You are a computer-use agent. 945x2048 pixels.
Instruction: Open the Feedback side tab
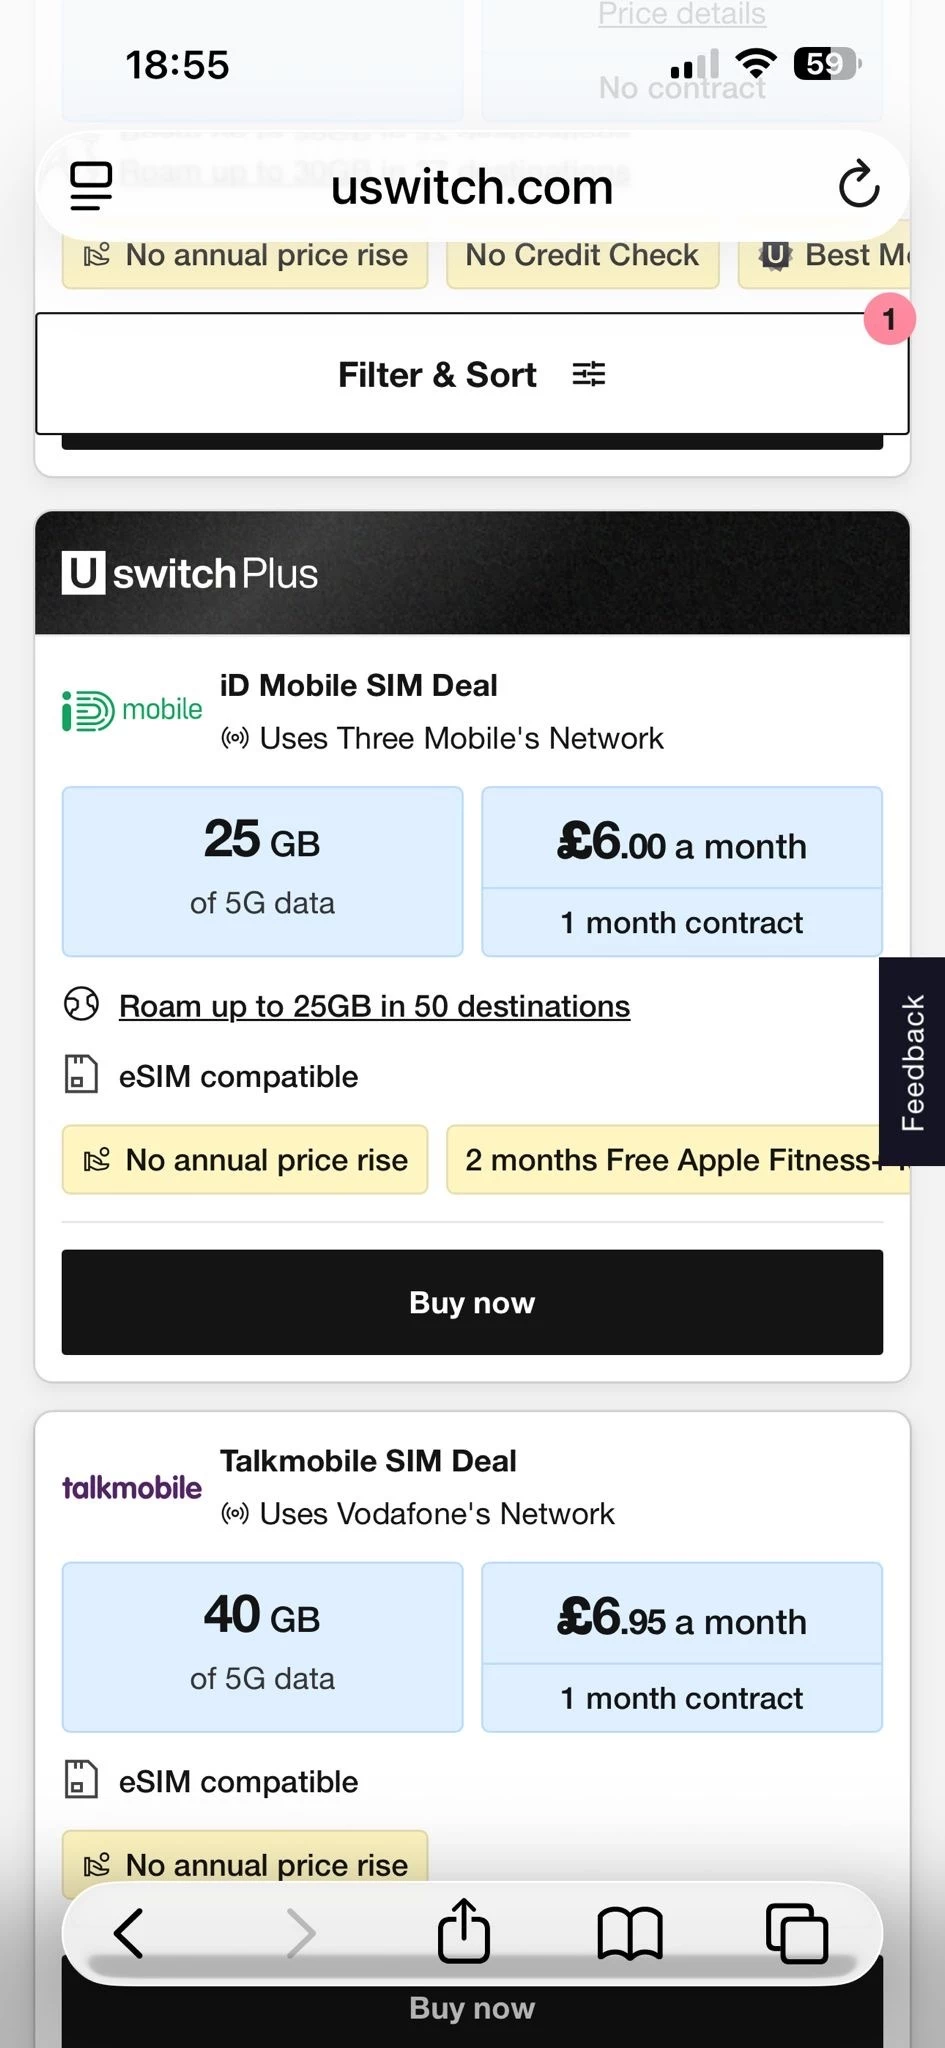coord(912,1062)
